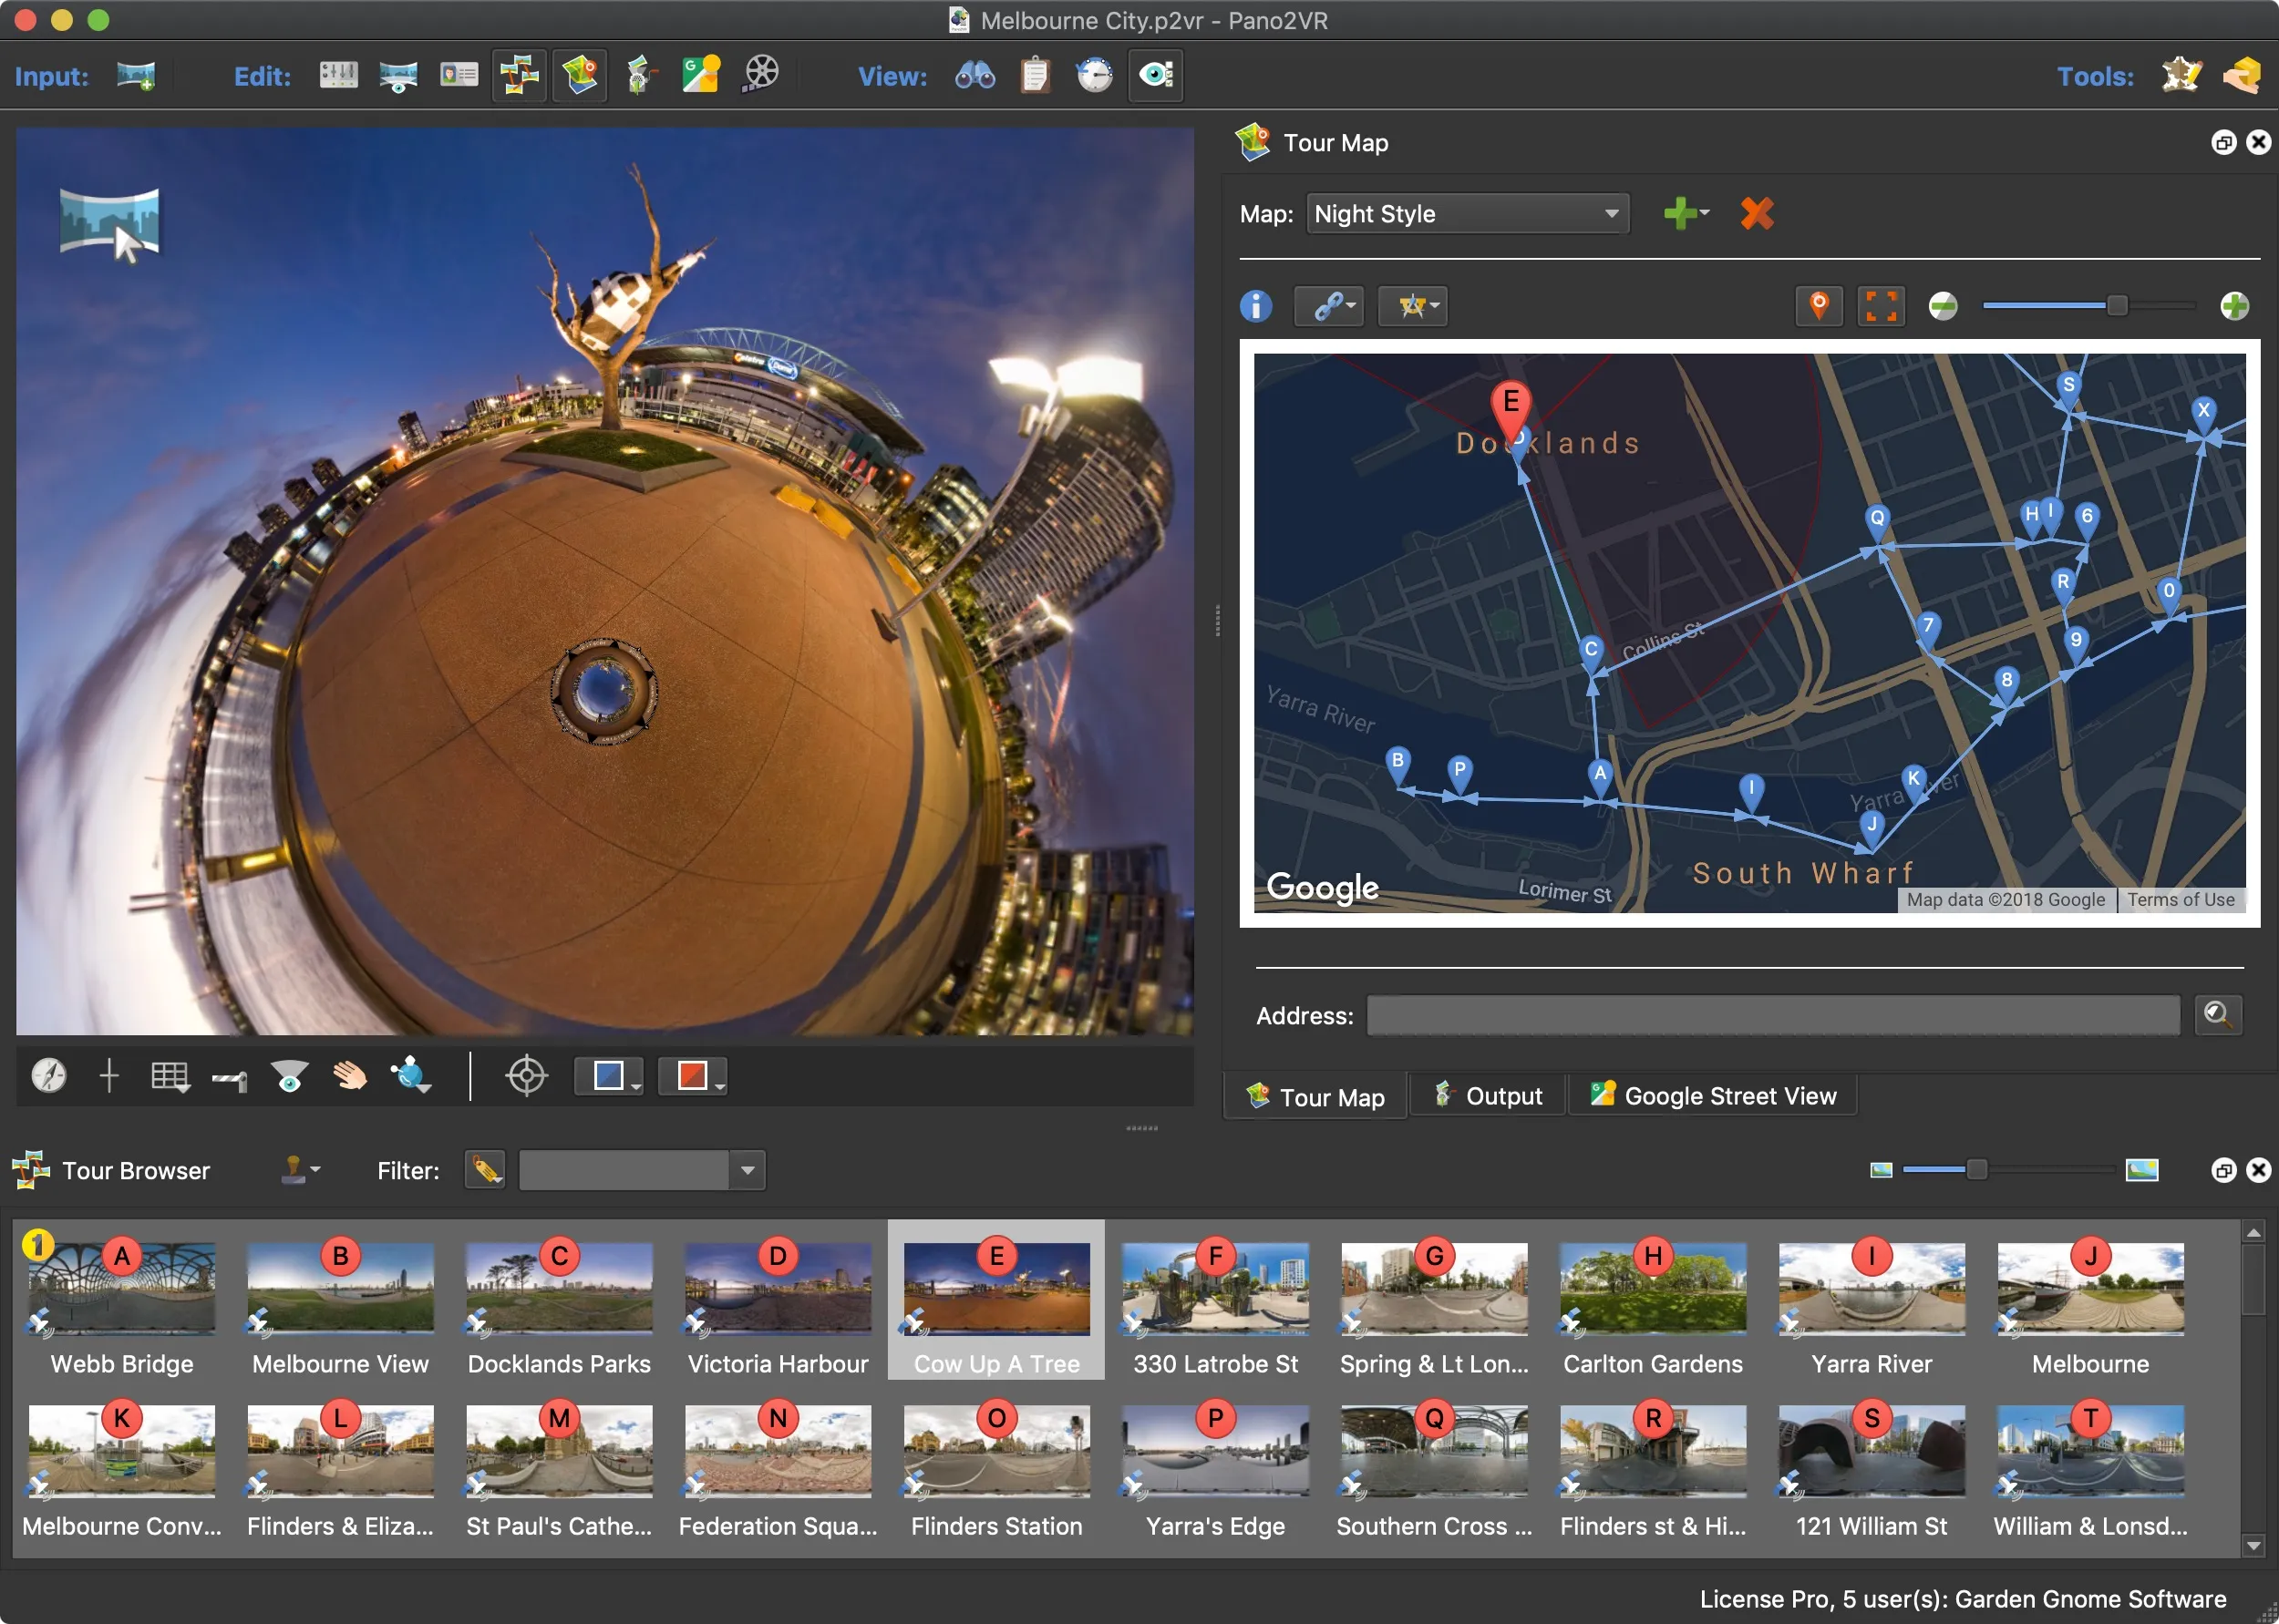Toggle the Tour Map button in toolbar
2279x1624 pixels.
point(580,76)
